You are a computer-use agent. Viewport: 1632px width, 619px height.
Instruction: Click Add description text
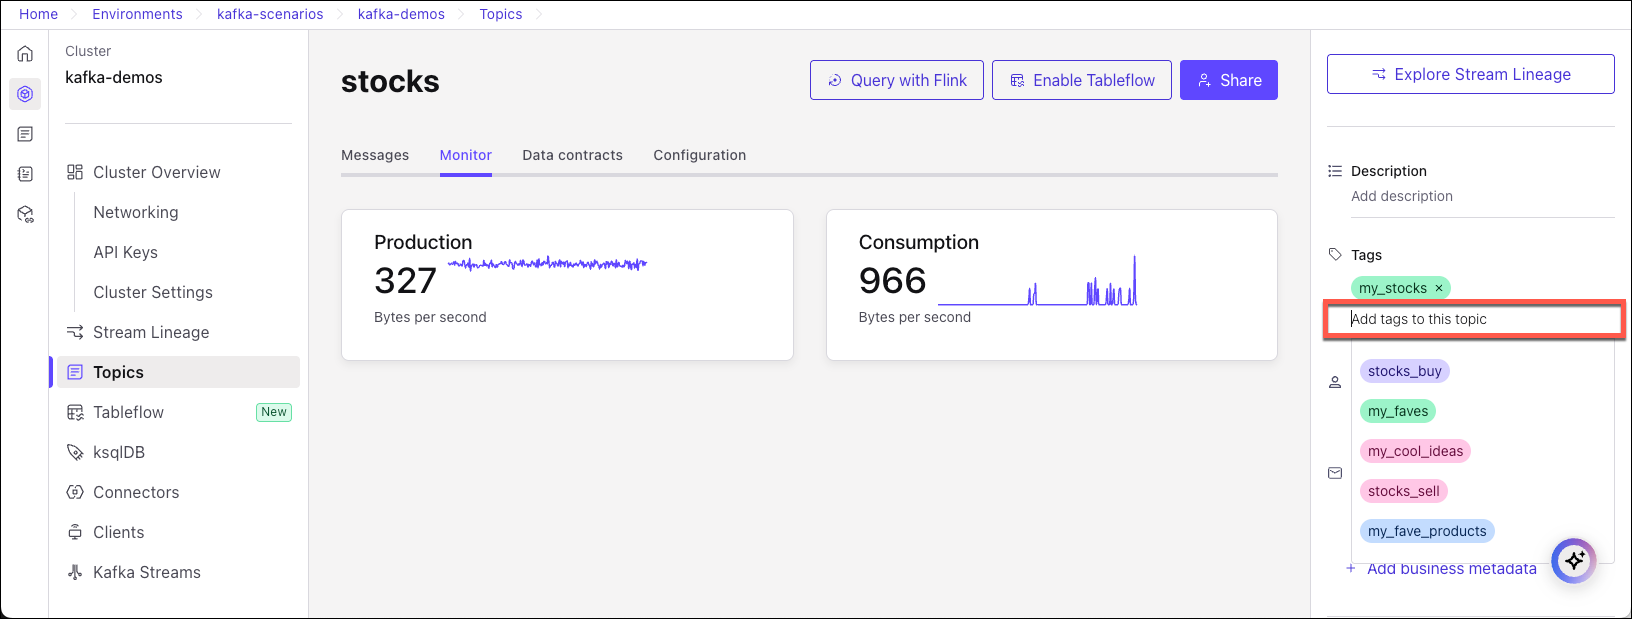point(1402,196)
